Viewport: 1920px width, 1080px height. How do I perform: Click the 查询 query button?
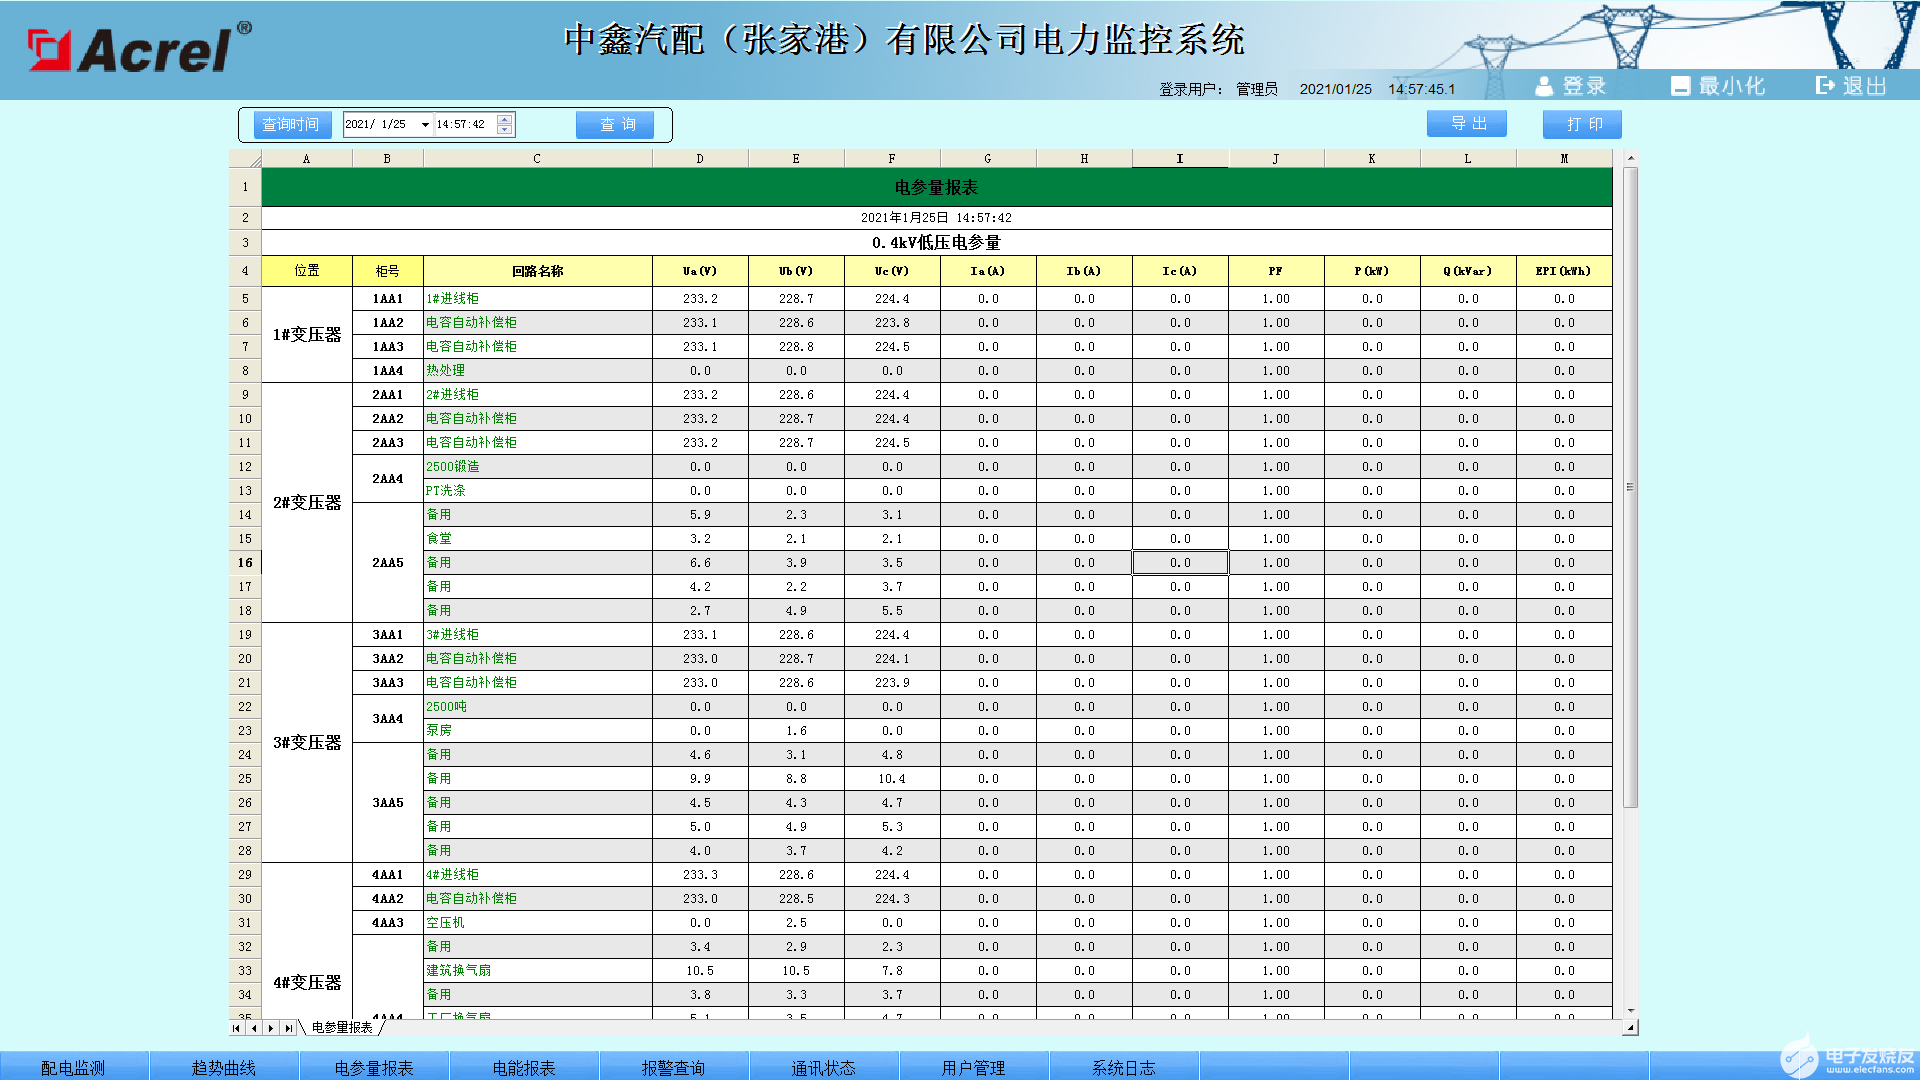(x=614, y=125)
